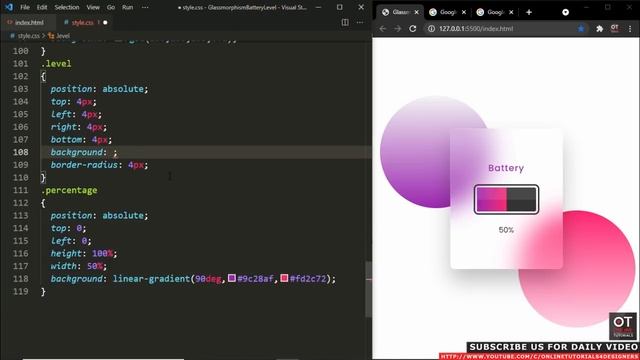Click line number 118 in the gutter
The height and width of the screenshot is (360, 640).
20,279
